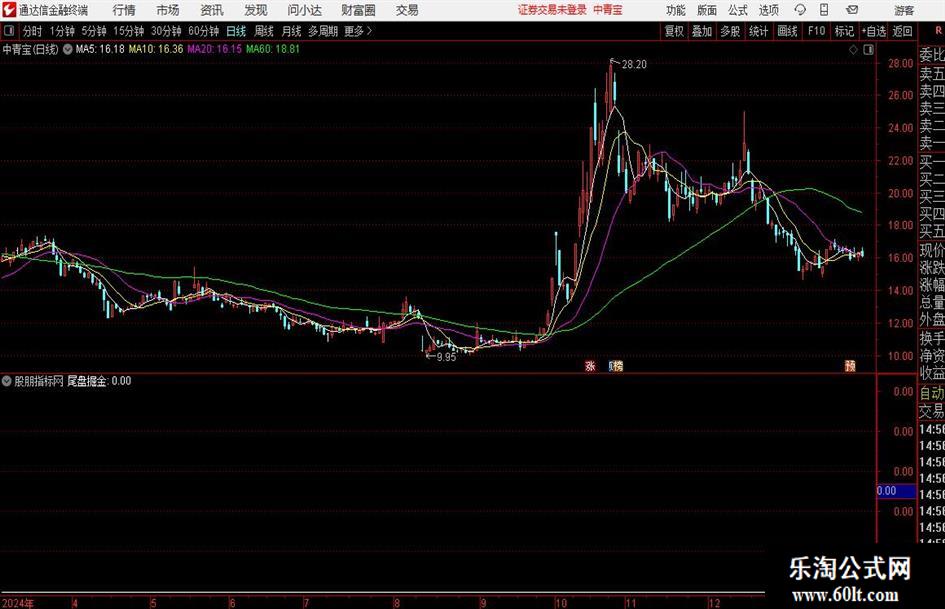Click the 画线 drawing button
945x609 pixels.
(787, 31)
